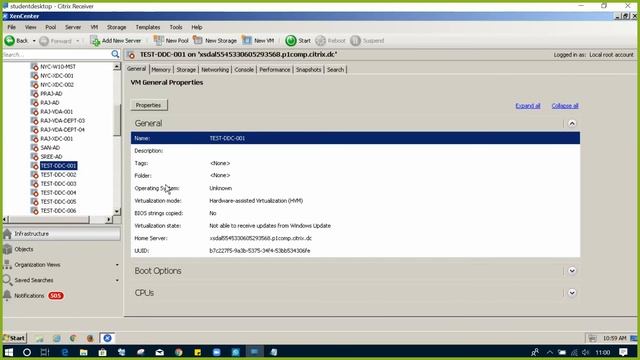Image resolution: width=640 pixels, height=360 pixels.
Task: Click the inner desktop Start button
Action: 14,338
